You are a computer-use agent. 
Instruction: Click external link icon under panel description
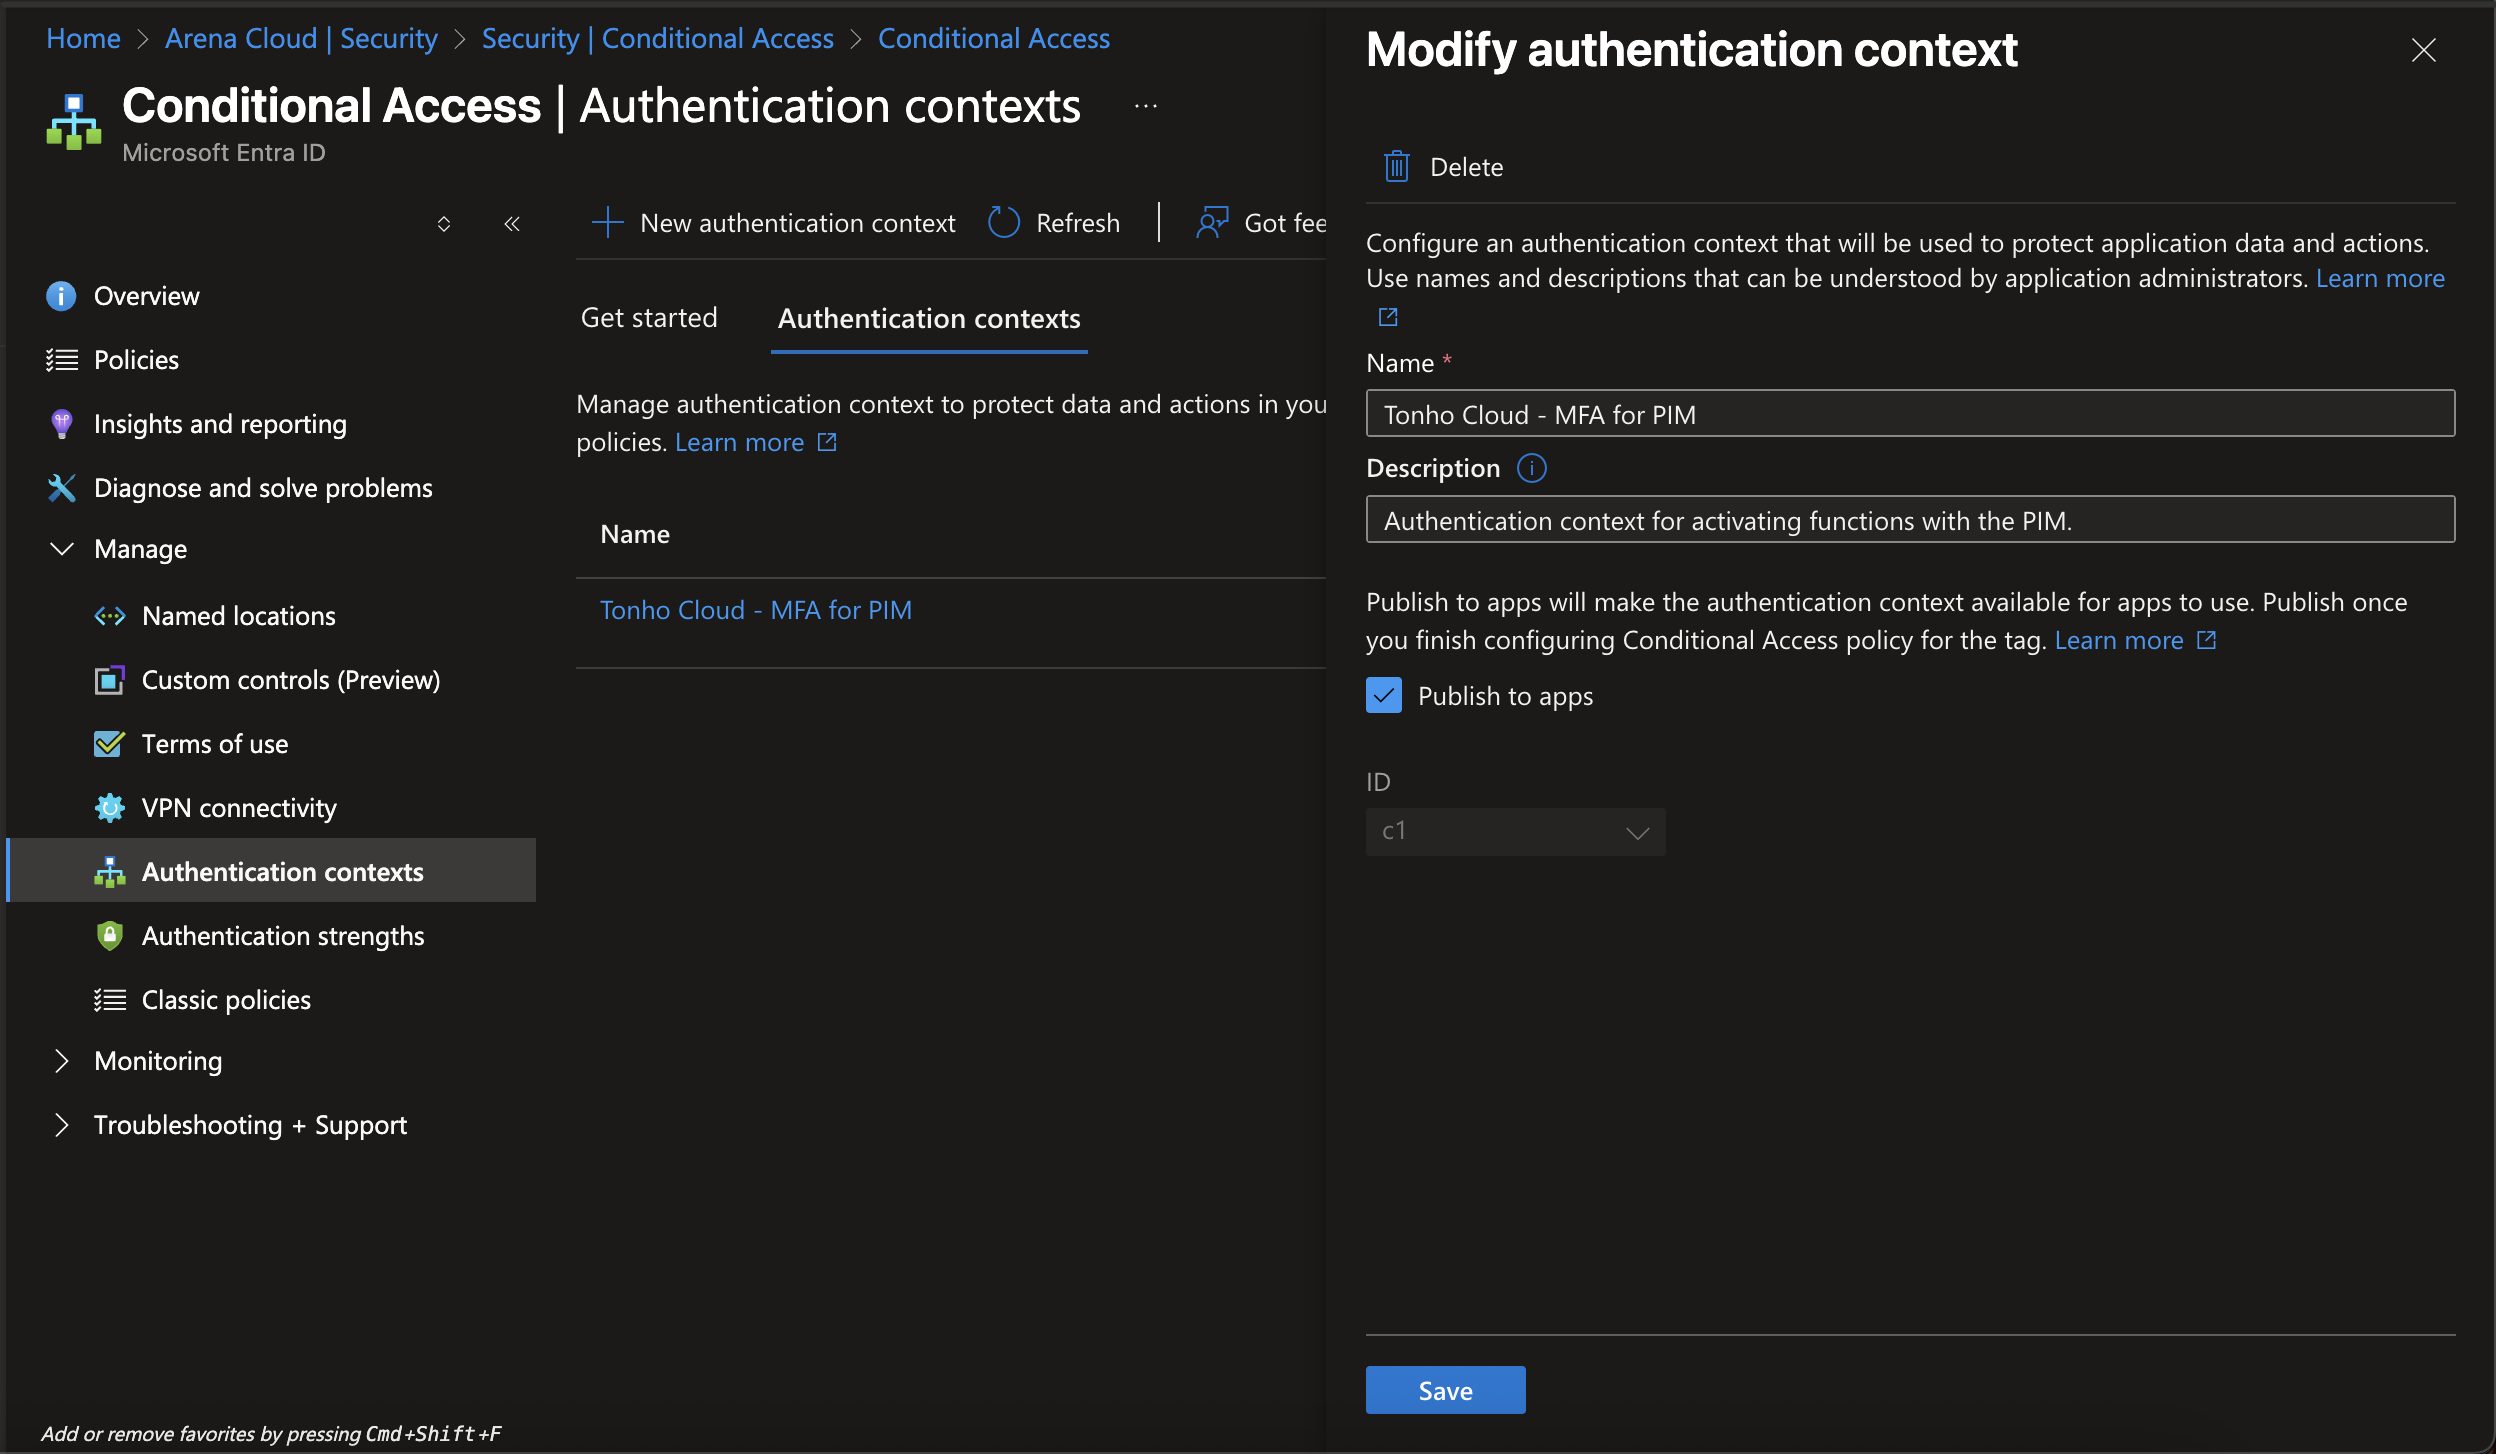pos(1387,317)
